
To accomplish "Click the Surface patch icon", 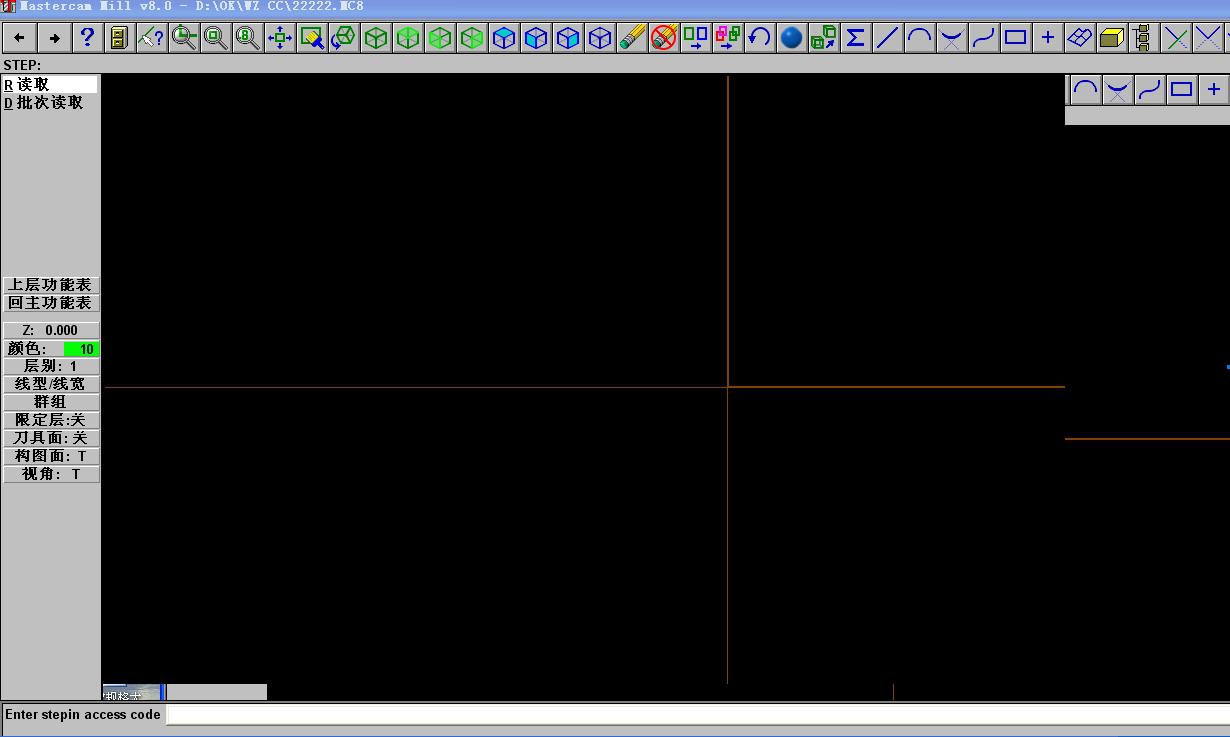I will [1080, 38].
